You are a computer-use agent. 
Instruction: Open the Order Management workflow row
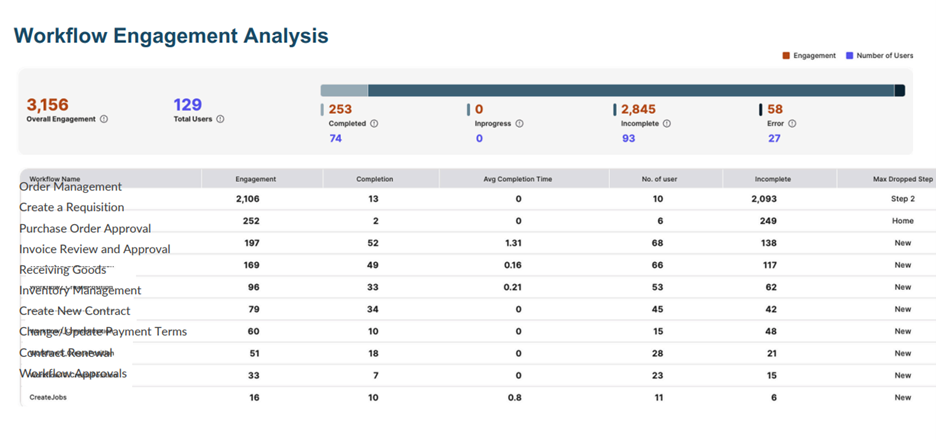(x=70, y=187)
